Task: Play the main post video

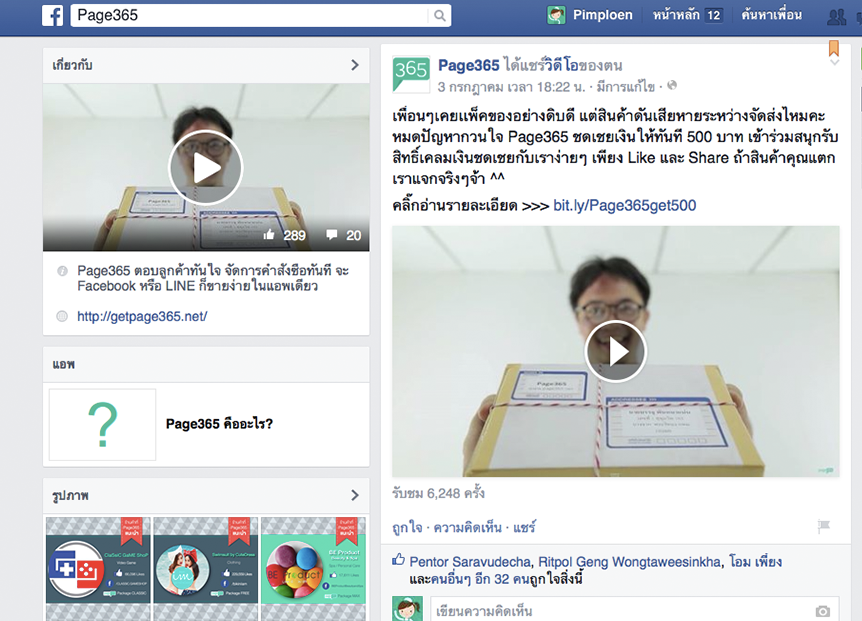Action: click(x=616, y=352)
